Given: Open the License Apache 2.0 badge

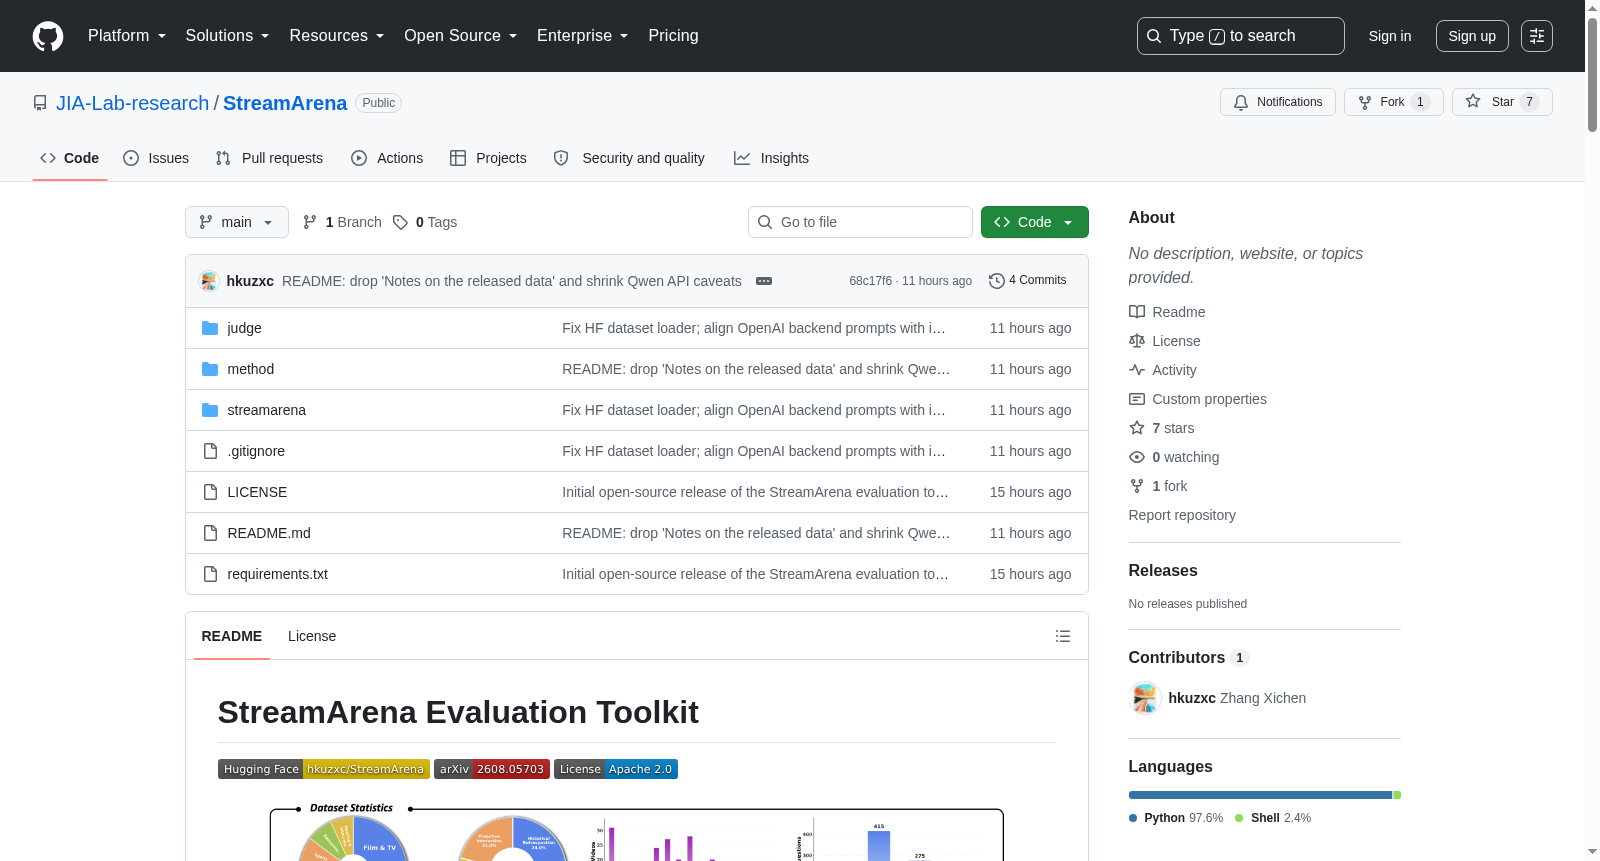Looking at the screenshot, I should click(x=616, y=769).
